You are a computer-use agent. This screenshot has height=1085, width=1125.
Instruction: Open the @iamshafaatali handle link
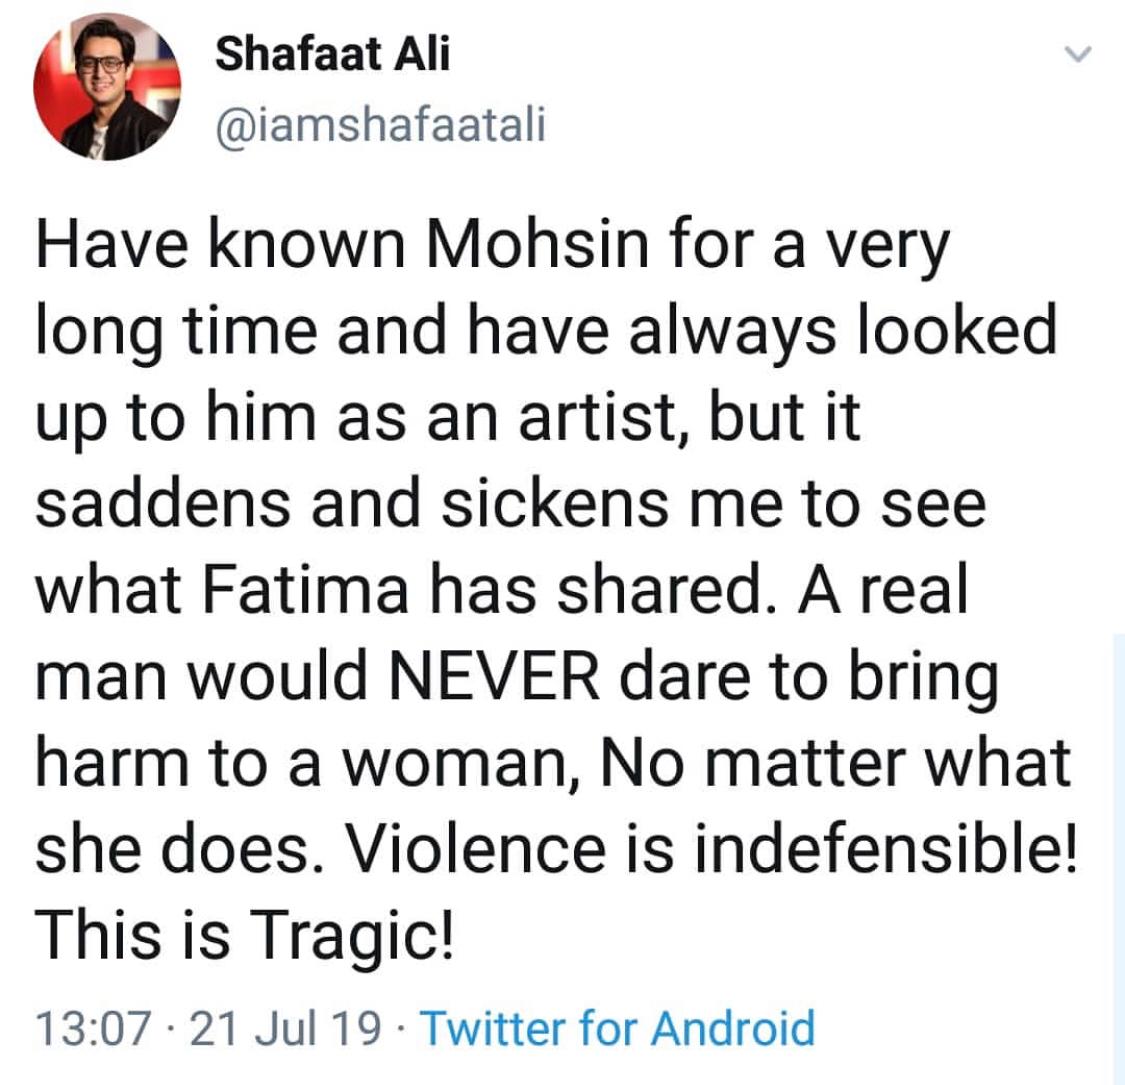[380, 125]
